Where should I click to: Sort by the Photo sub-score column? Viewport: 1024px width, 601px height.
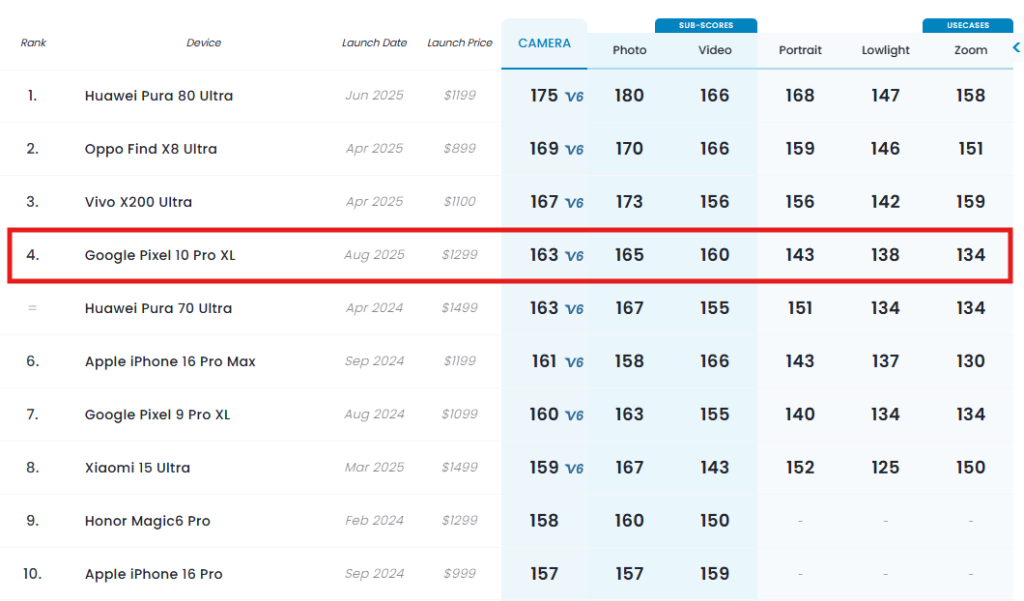coord(630,50)
